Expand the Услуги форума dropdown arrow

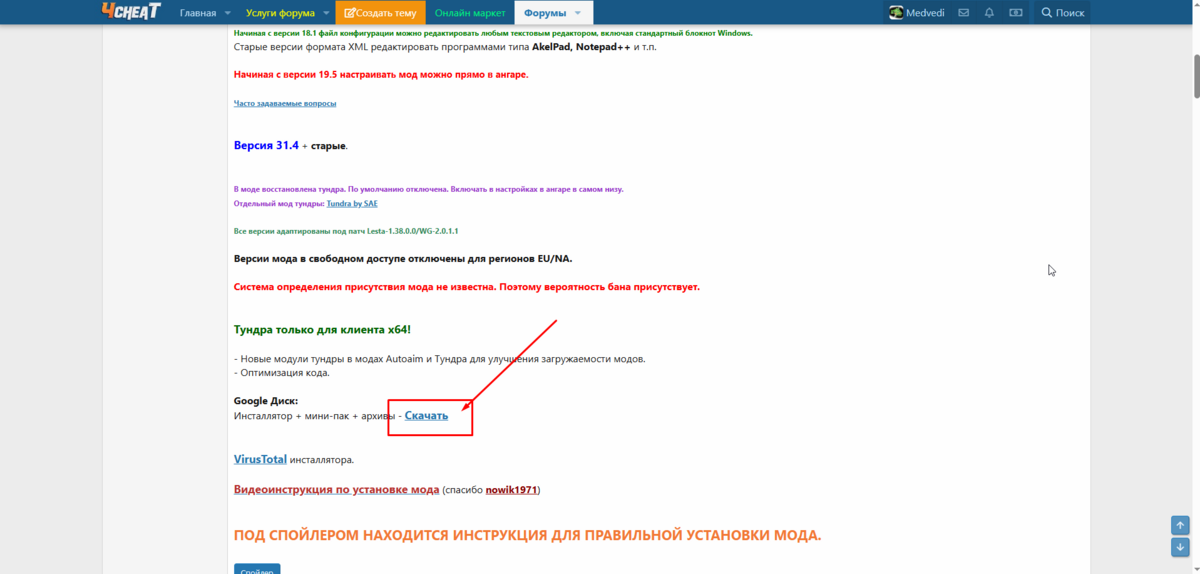[x=327, y=13]
